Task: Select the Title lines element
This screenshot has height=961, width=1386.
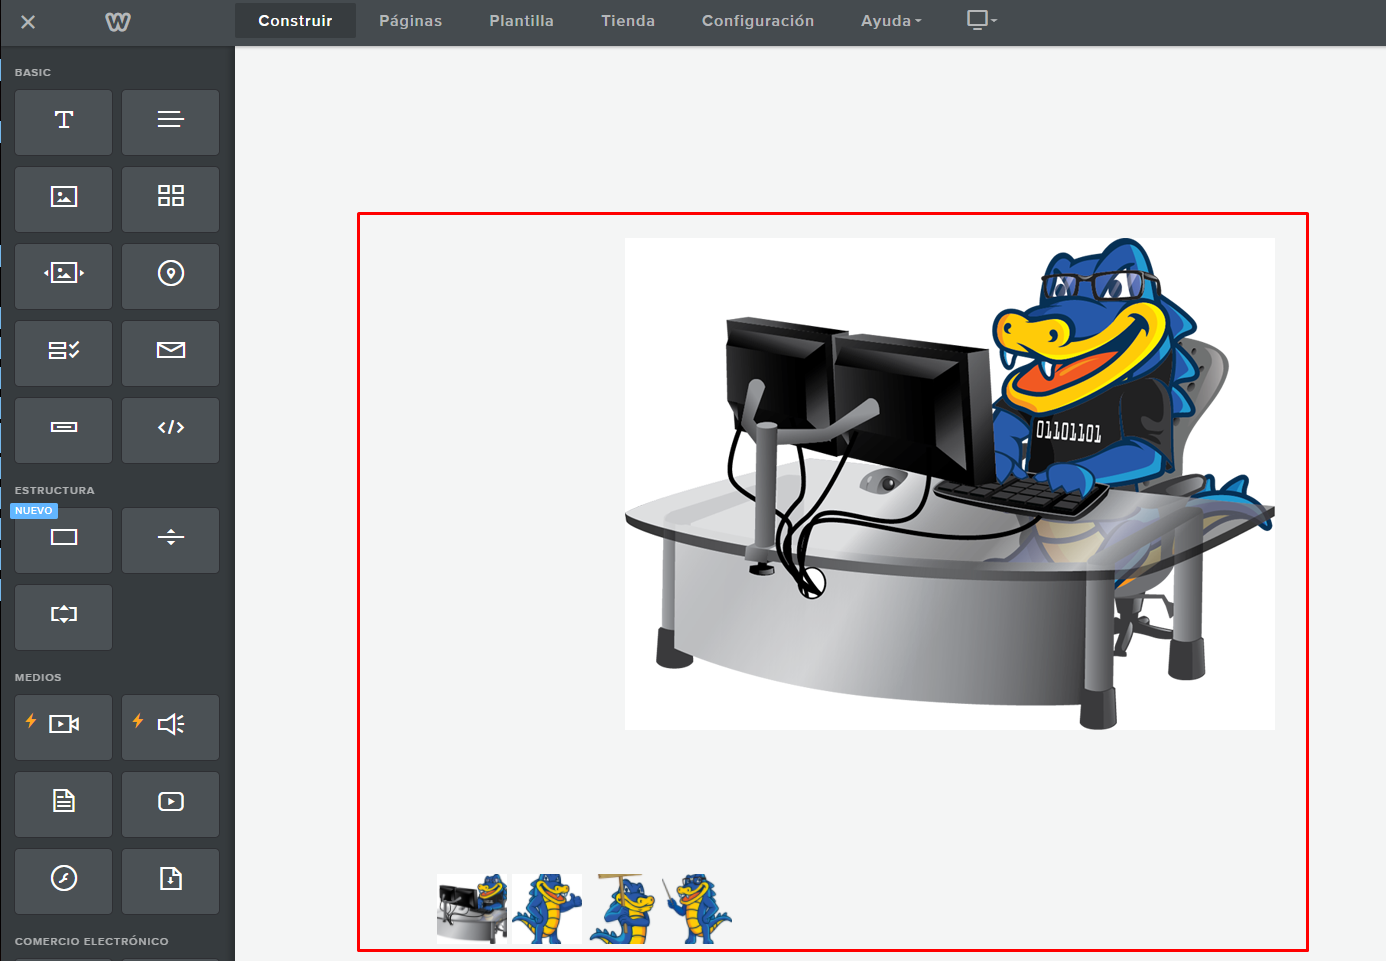Action: [171, 122]
